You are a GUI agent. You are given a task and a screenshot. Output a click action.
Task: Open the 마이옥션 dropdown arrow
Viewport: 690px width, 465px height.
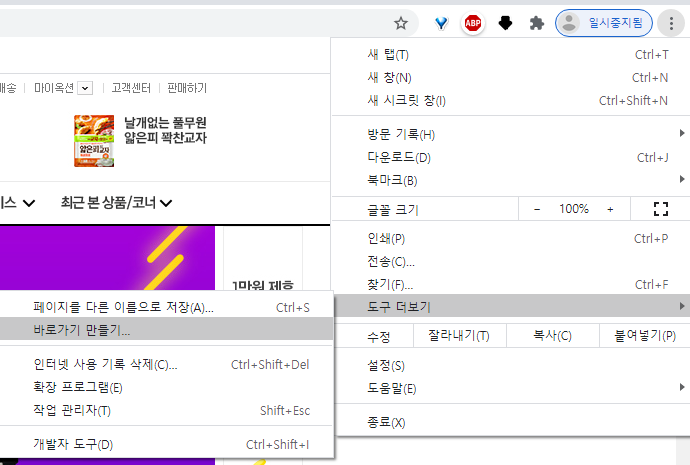coord(85,88)
